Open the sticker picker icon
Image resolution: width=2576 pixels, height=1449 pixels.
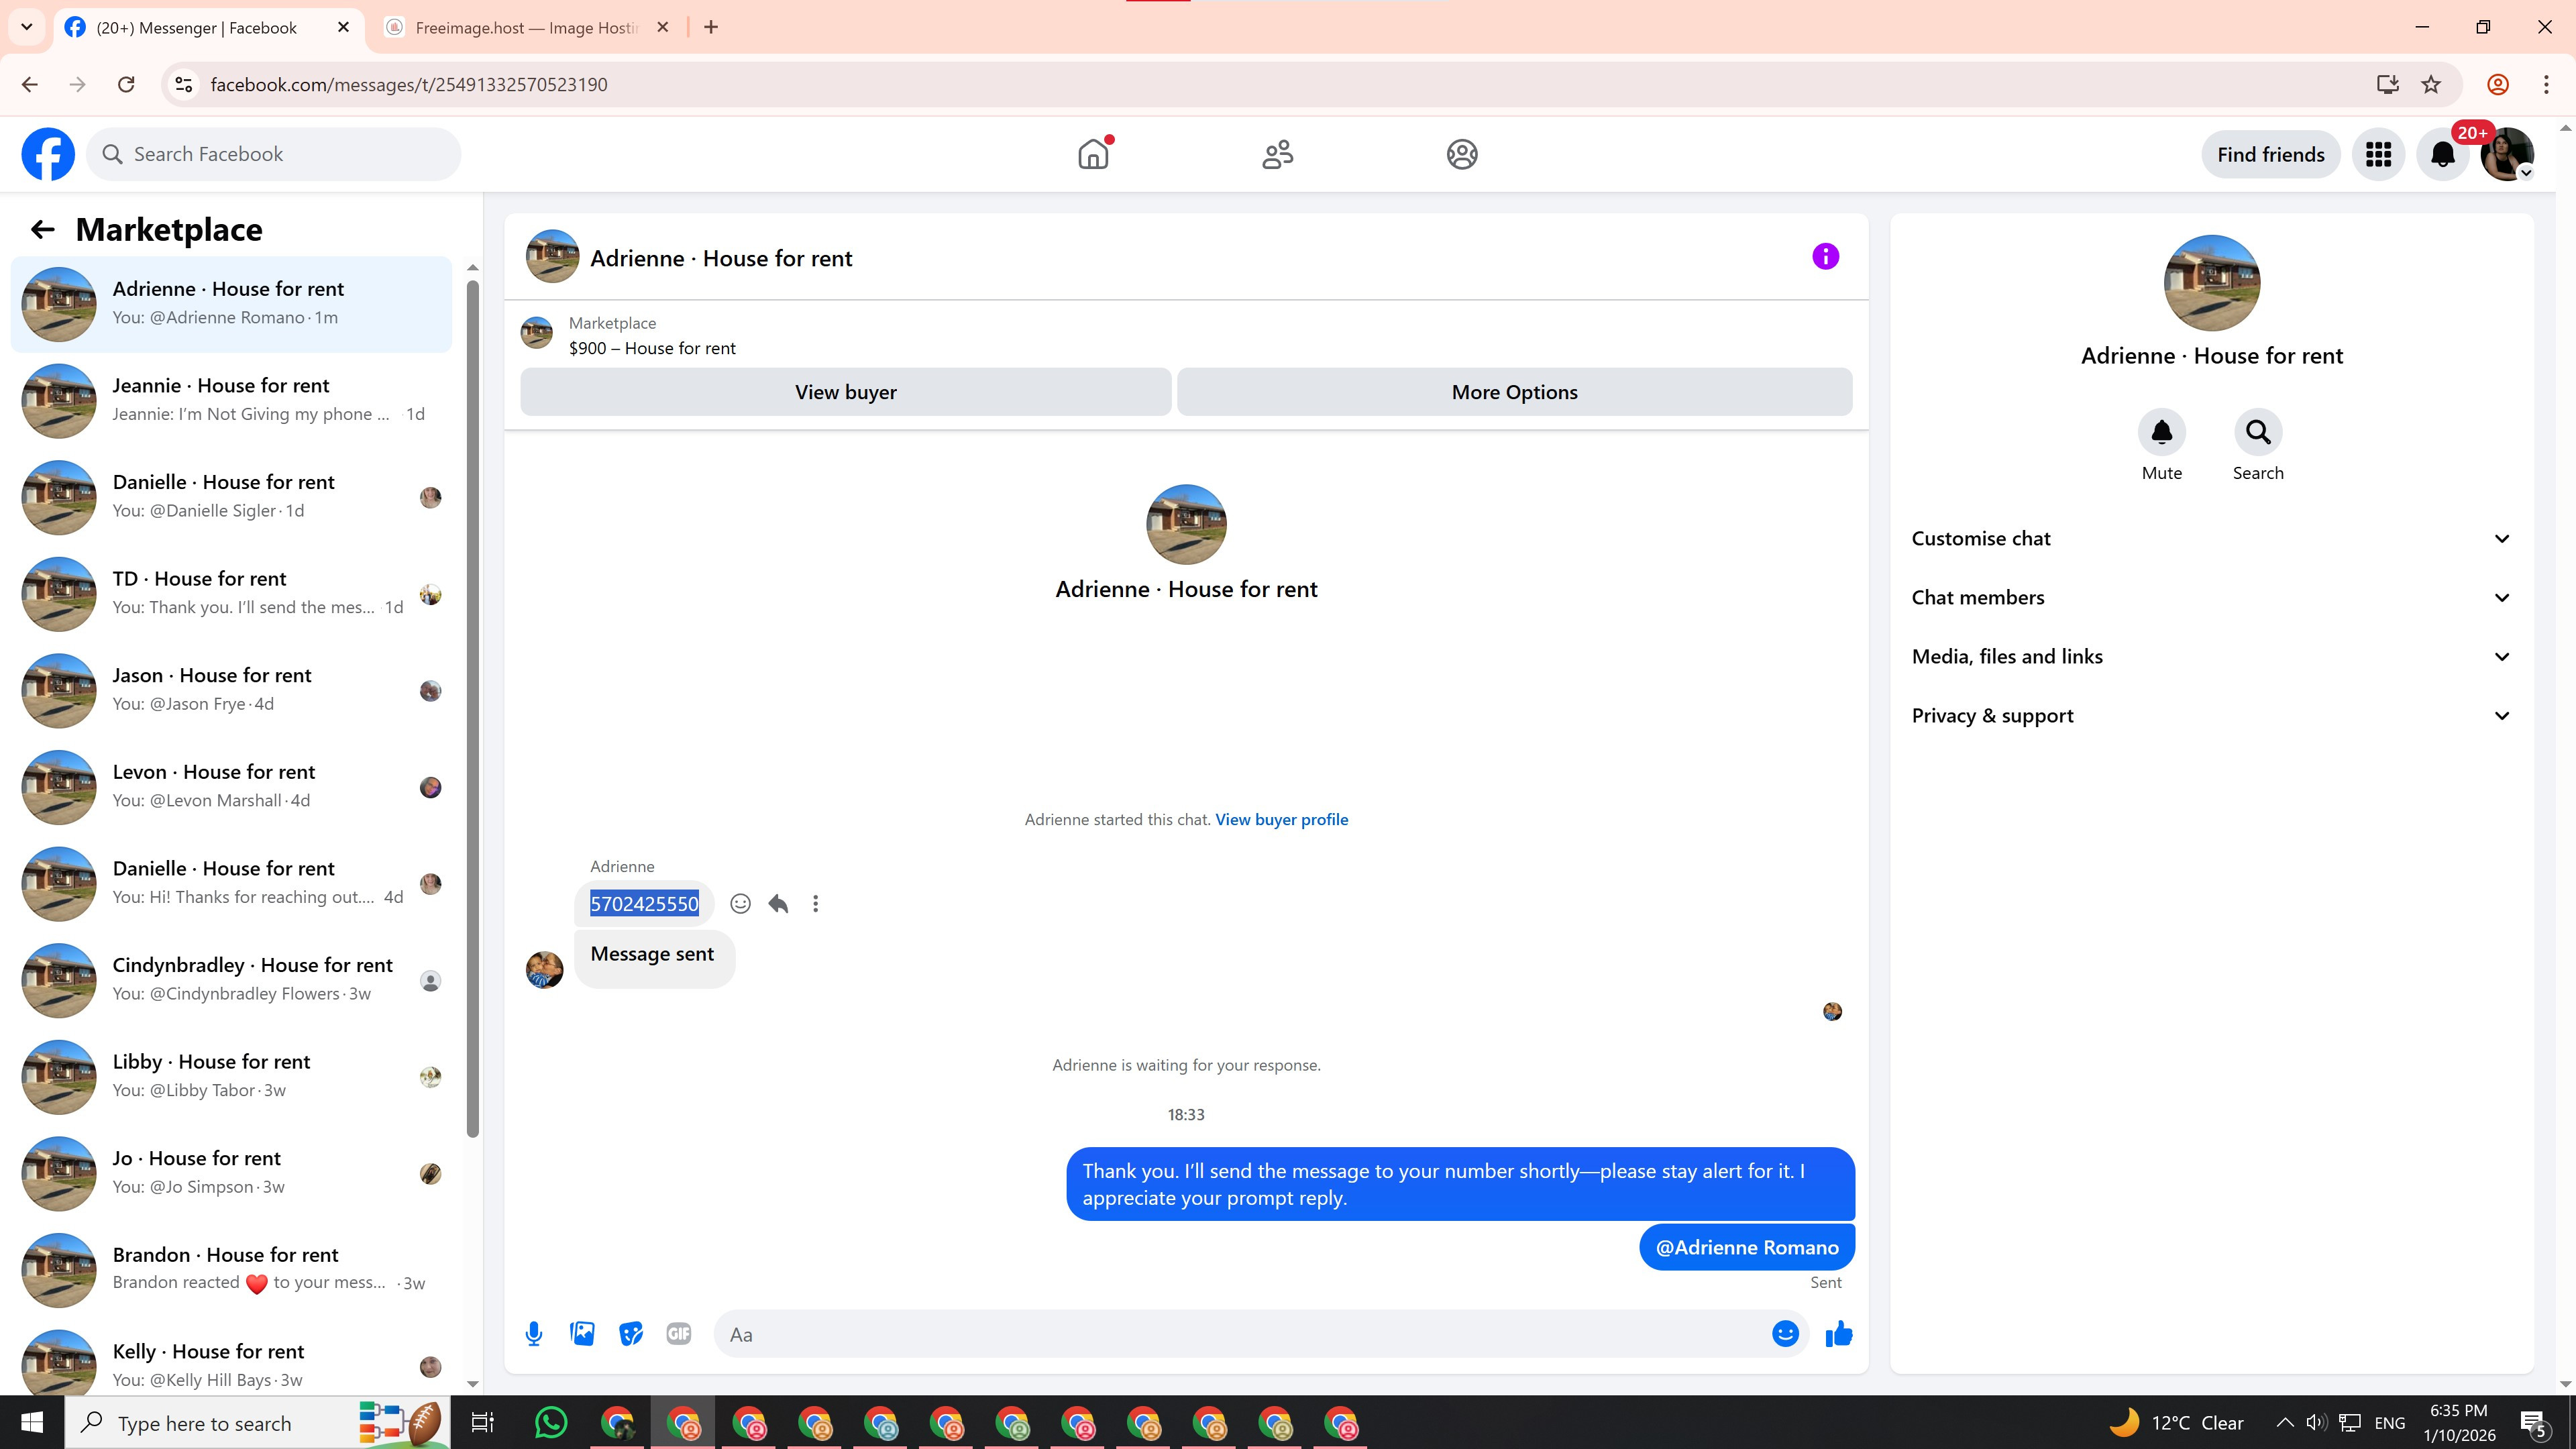coord(630,1334)
